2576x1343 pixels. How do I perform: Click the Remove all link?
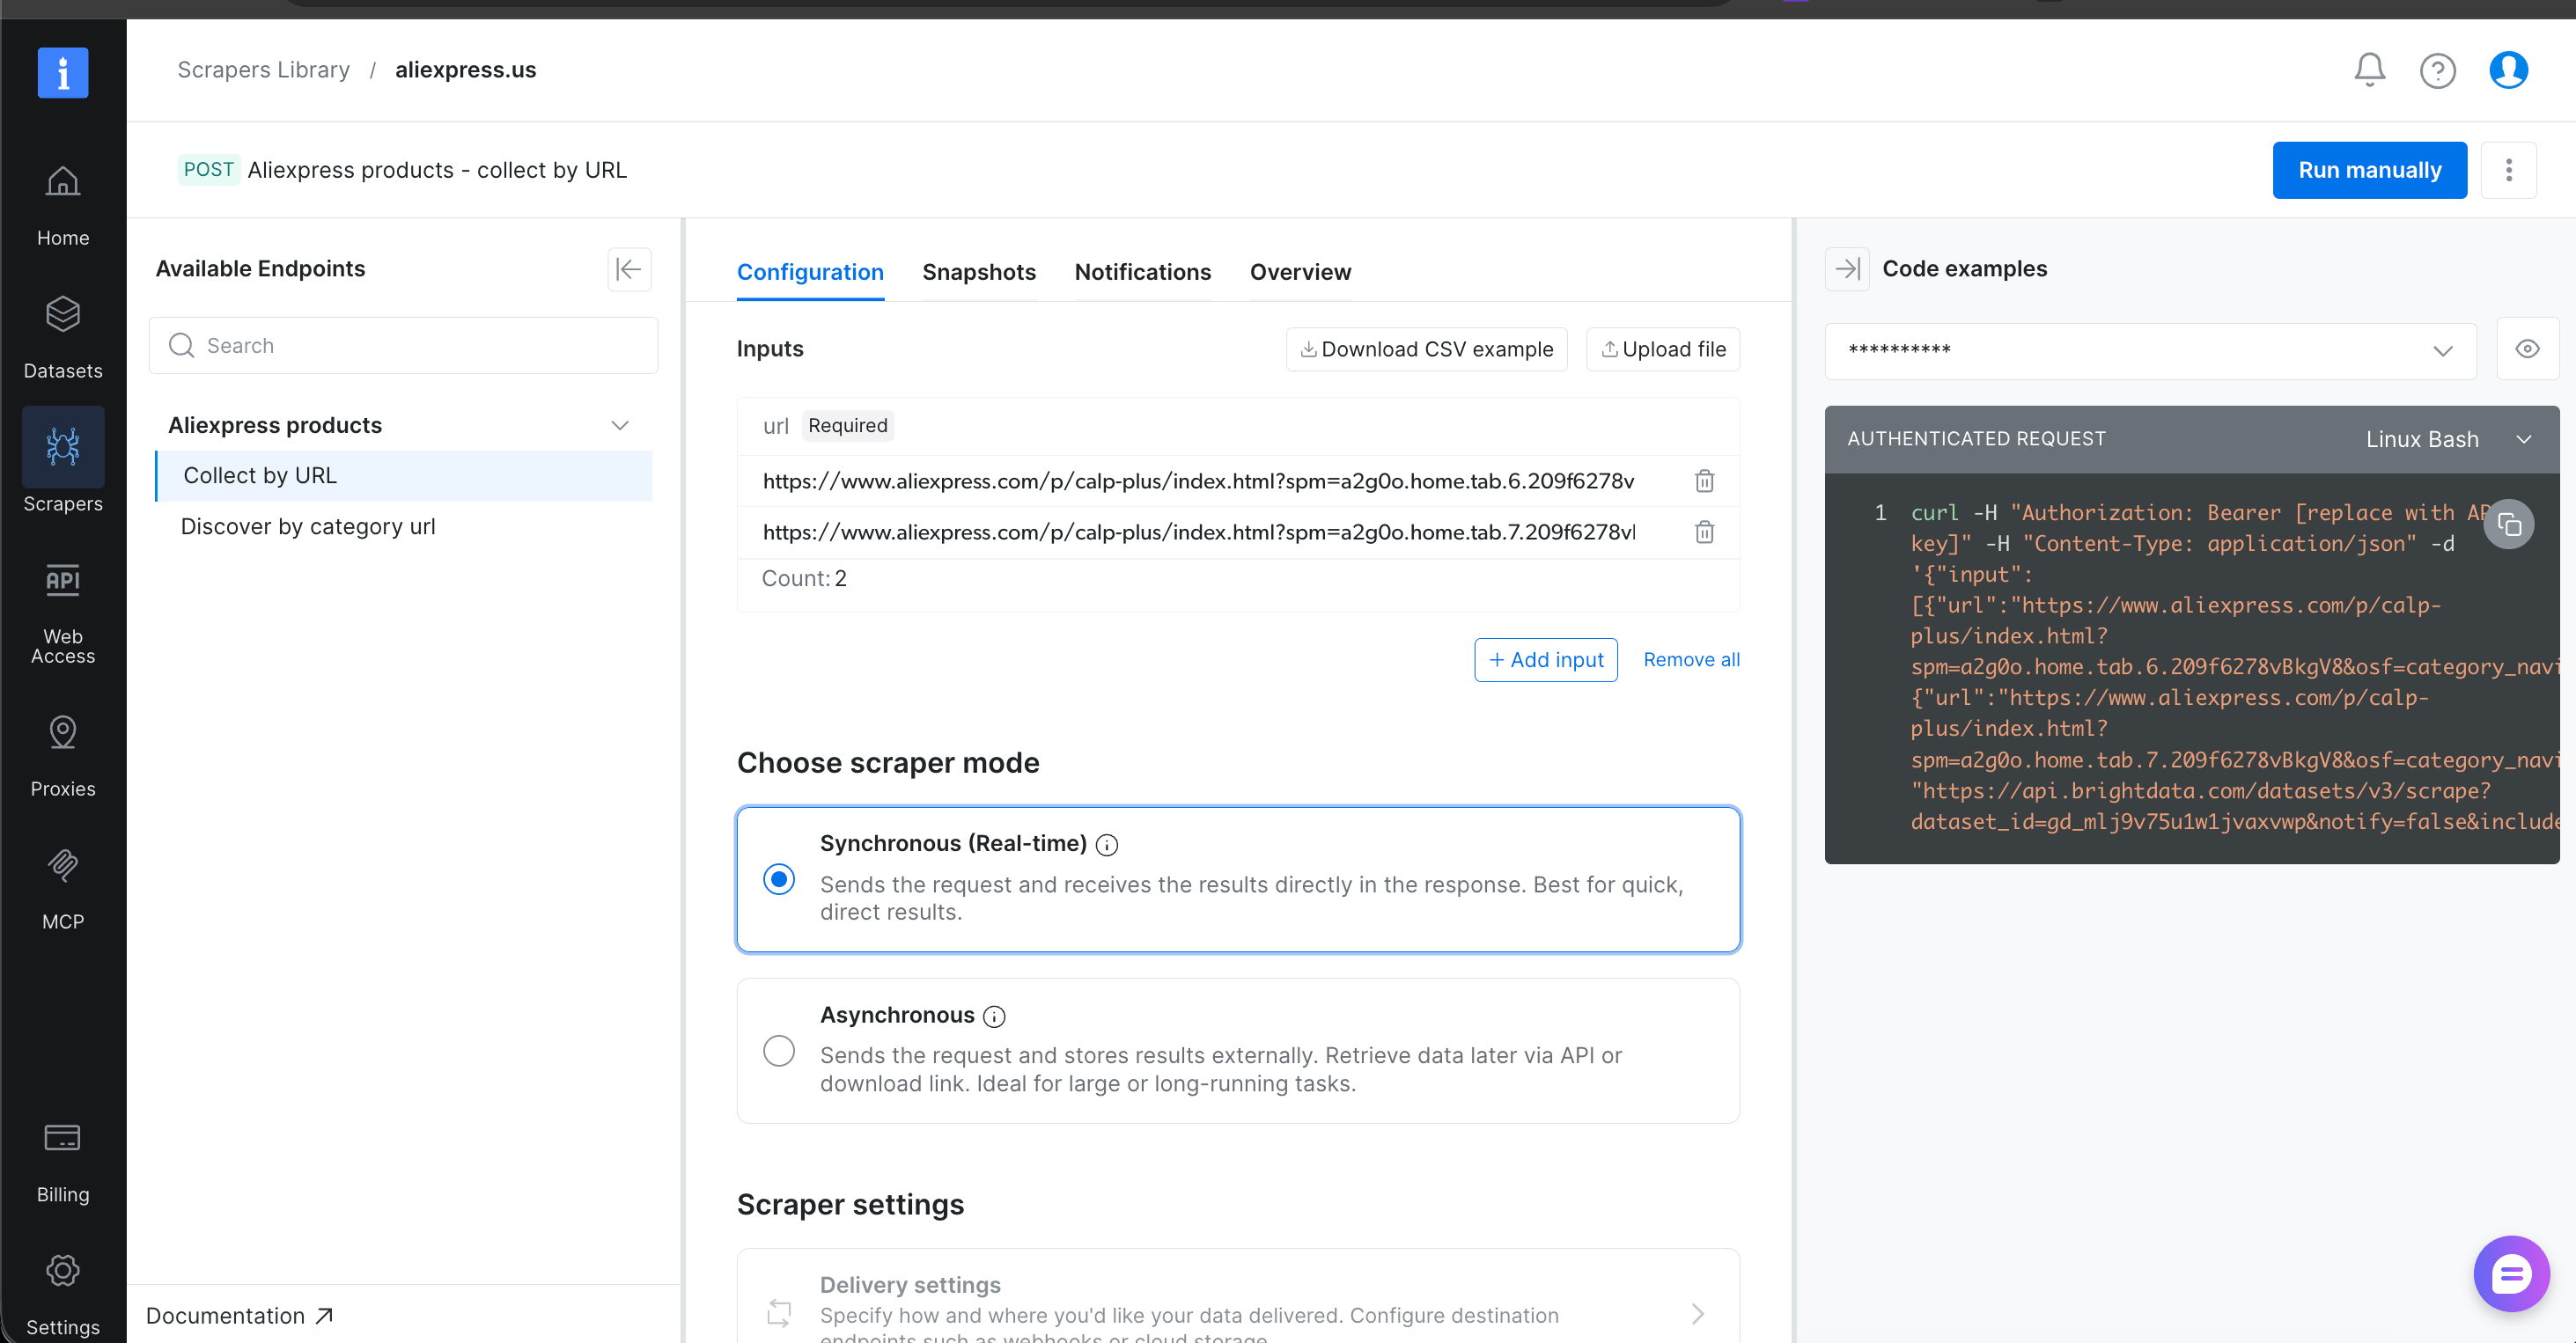point(1691,659)
